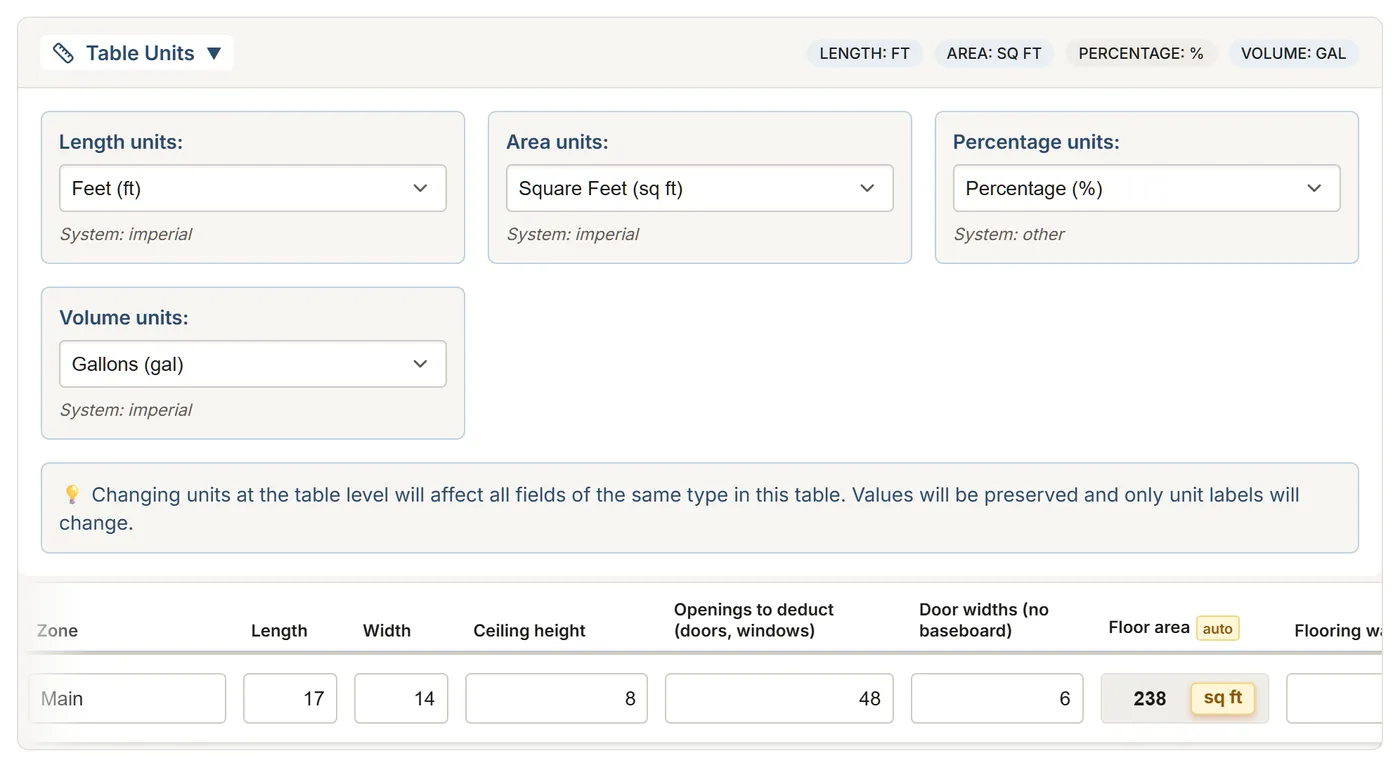Click the Percentage units: label
Image resolution: width=1400 pixels, height=767 pixels.
[x=1036, y=142]
